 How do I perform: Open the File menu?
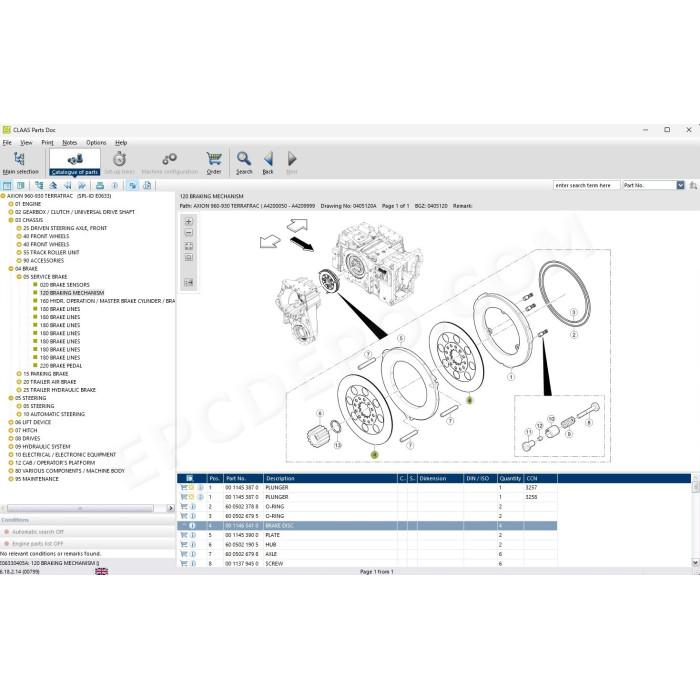[x=7, y=142]
